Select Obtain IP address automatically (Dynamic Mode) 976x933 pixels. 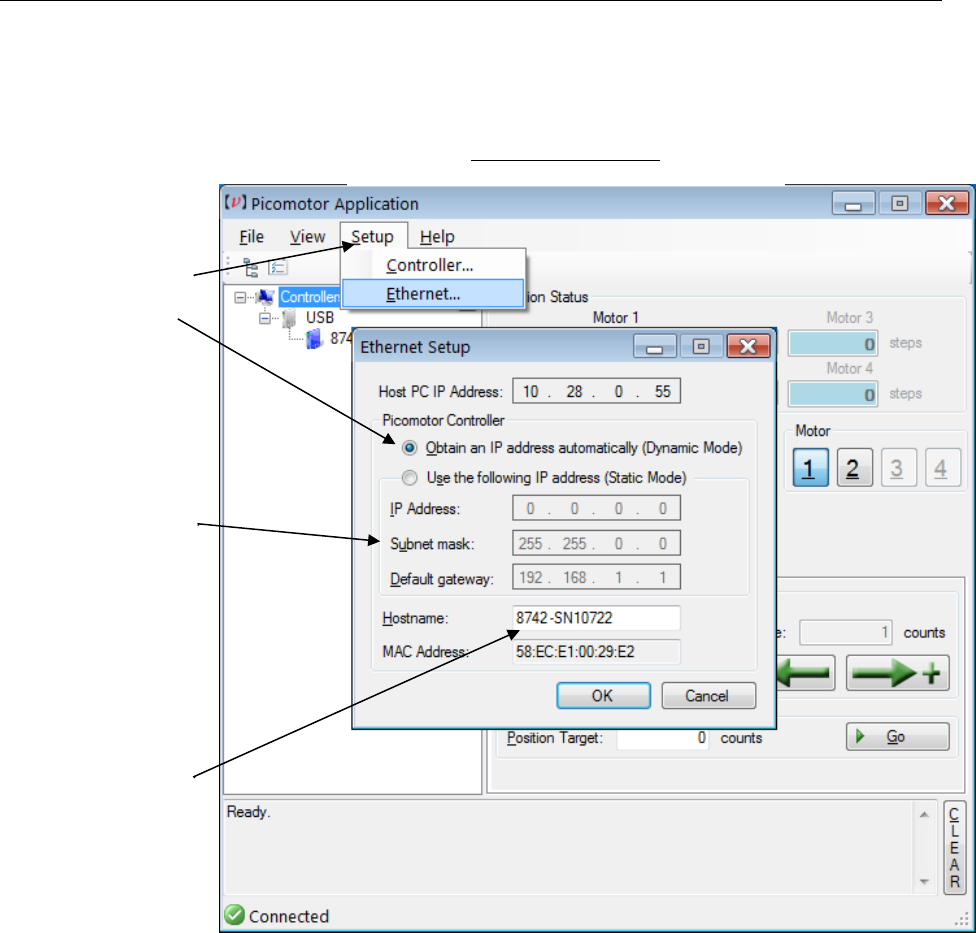410,448
